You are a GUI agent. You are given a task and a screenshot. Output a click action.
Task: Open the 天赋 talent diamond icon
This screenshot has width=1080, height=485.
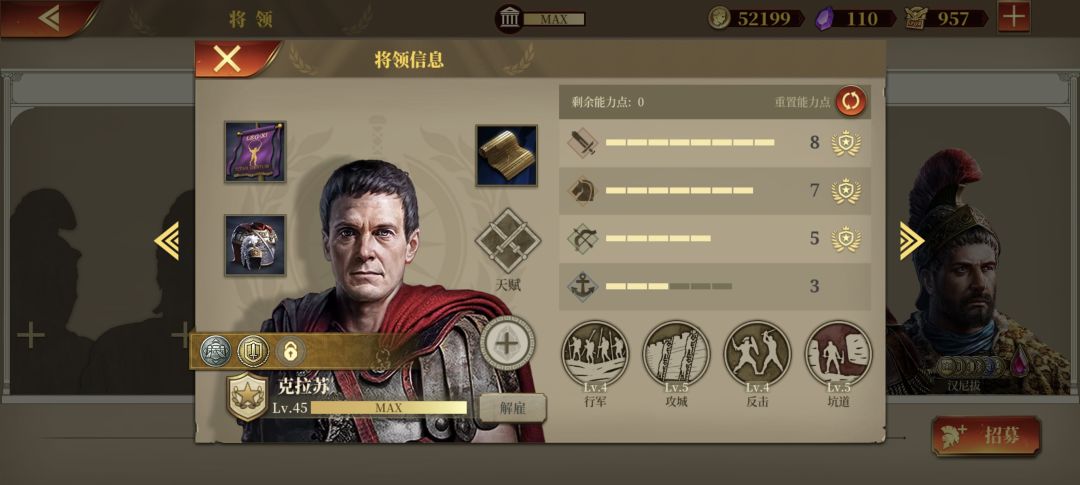click(508, 241)
